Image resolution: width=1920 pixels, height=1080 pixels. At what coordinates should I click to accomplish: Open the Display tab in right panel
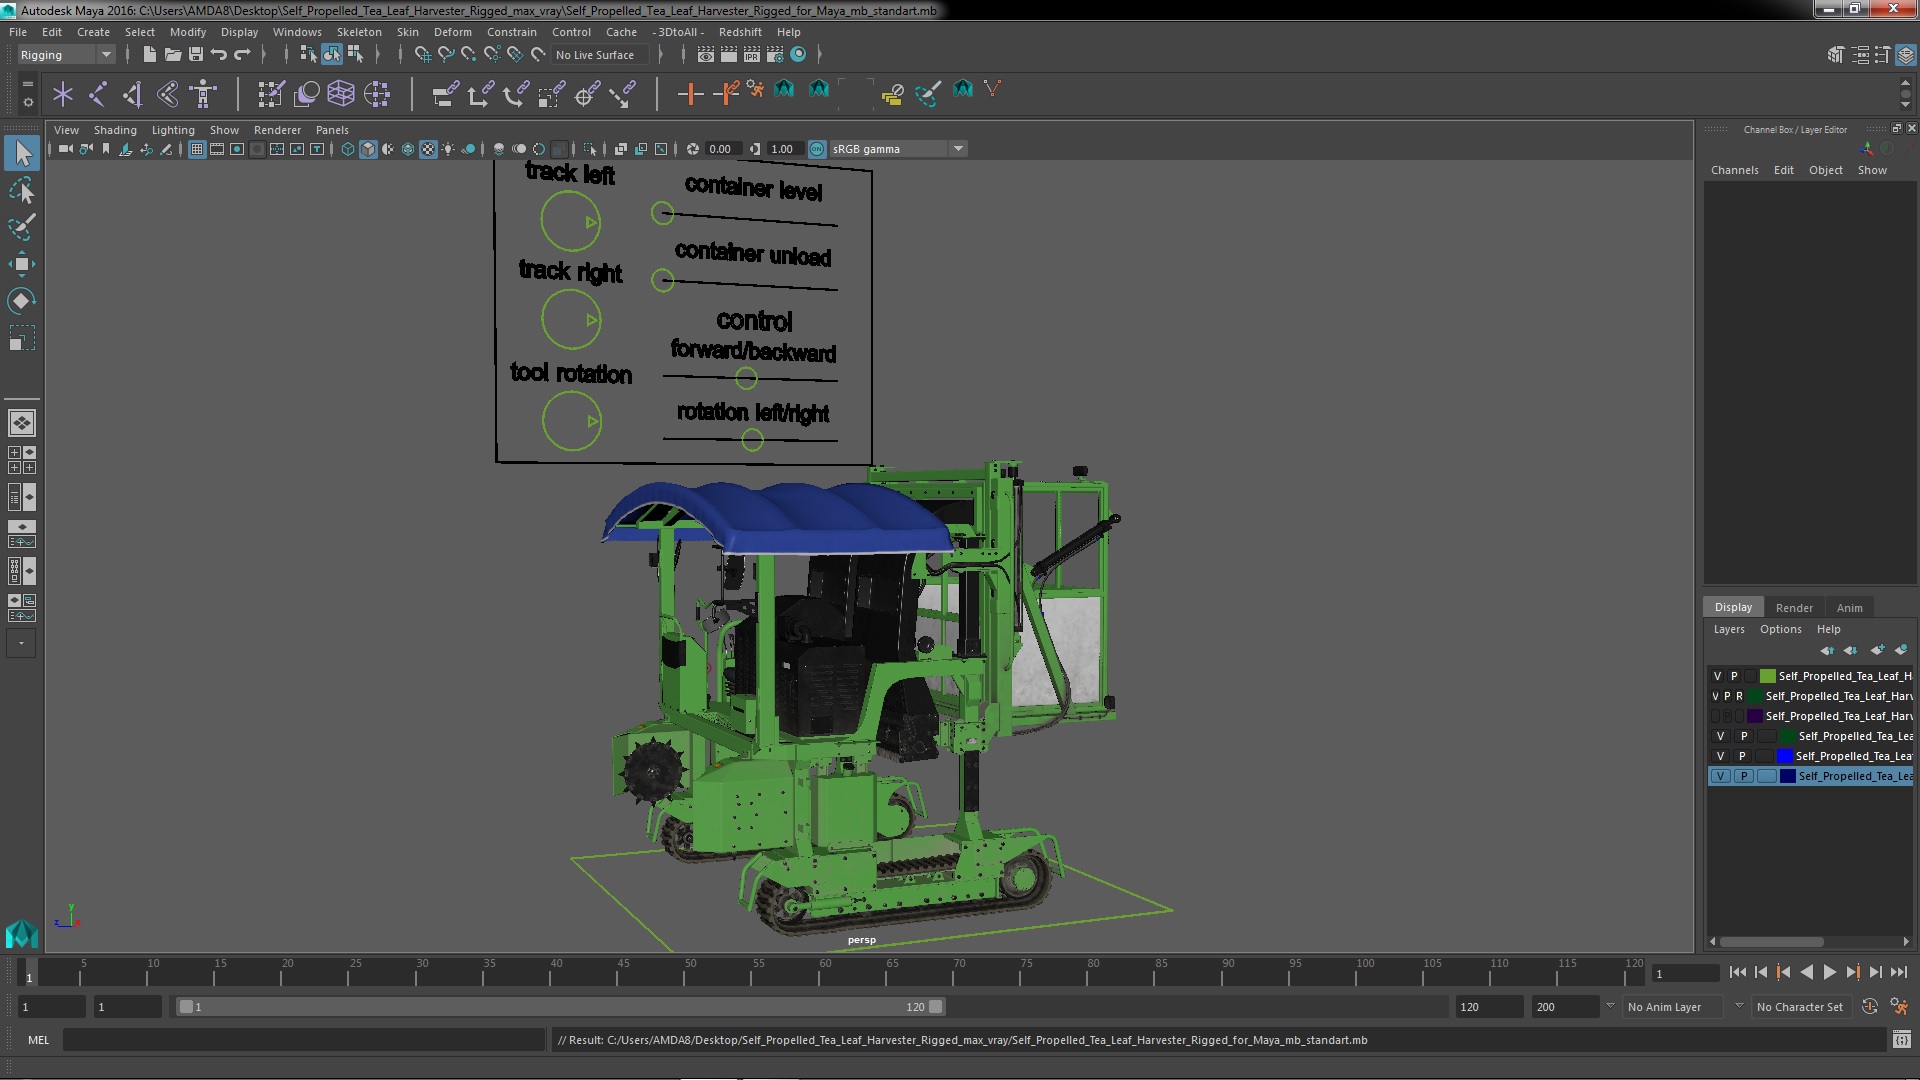pos(1731,607)
